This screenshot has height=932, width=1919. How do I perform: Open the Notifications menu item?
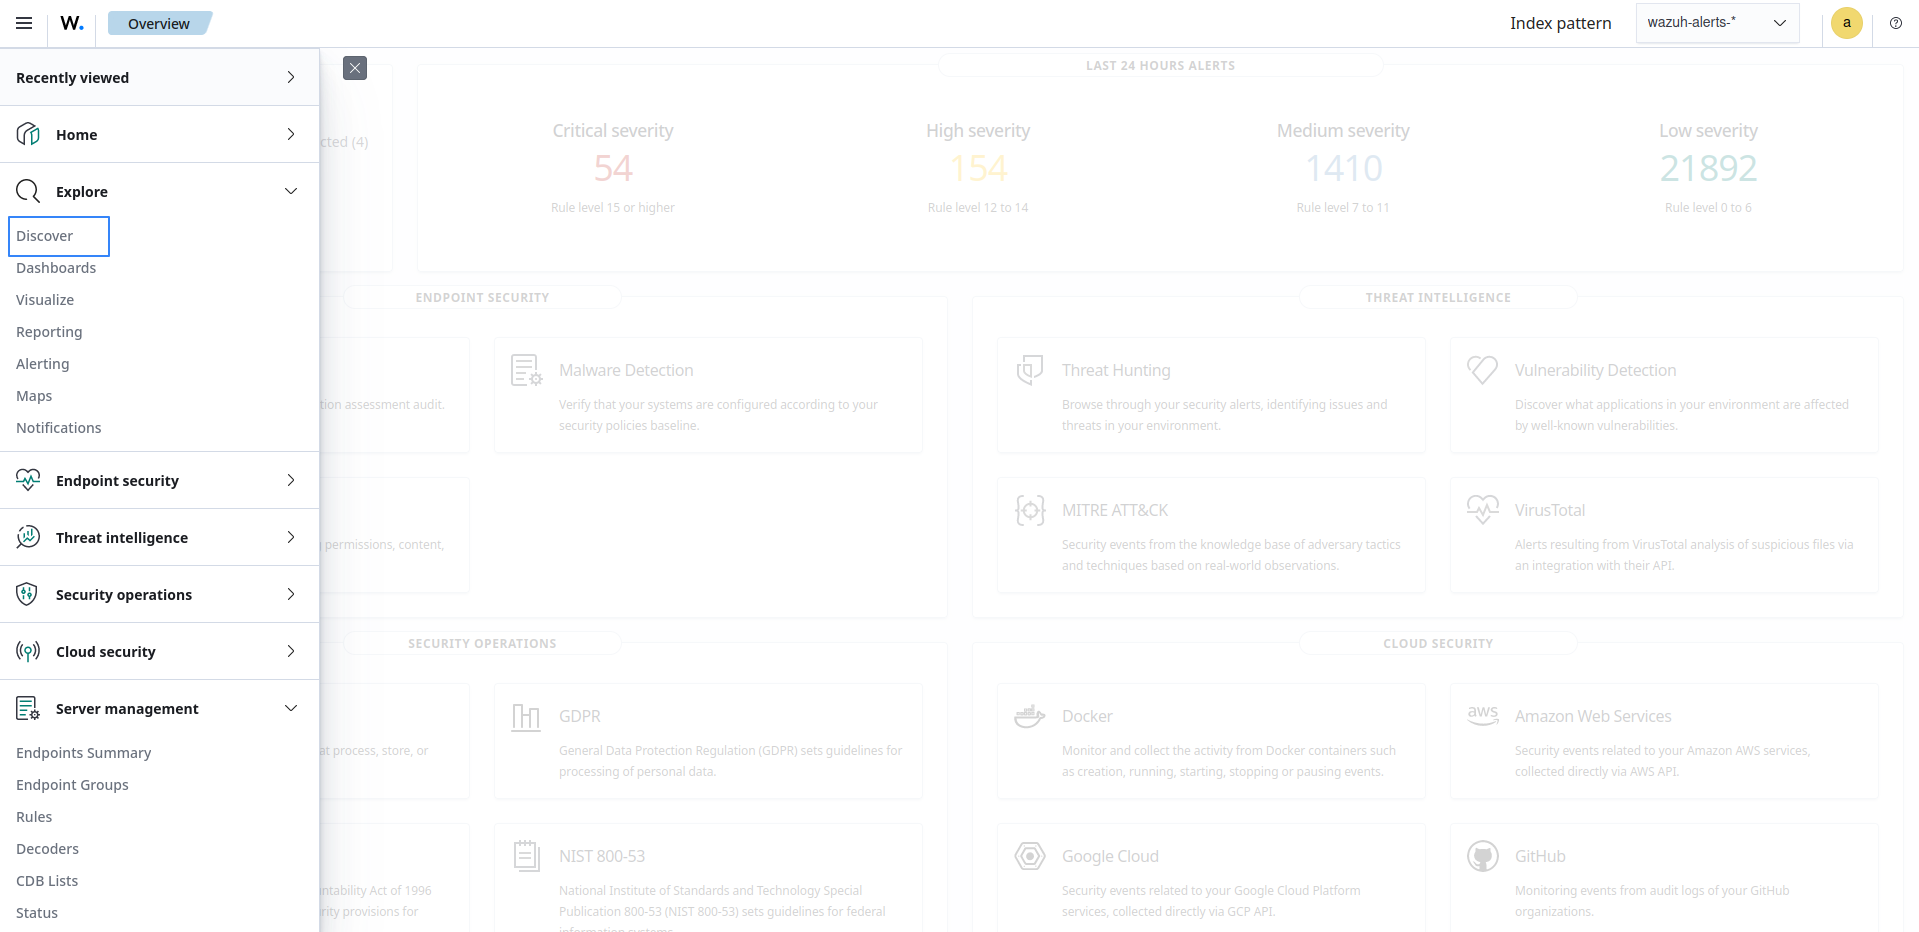pyautogui.click(x=59, y=428)
